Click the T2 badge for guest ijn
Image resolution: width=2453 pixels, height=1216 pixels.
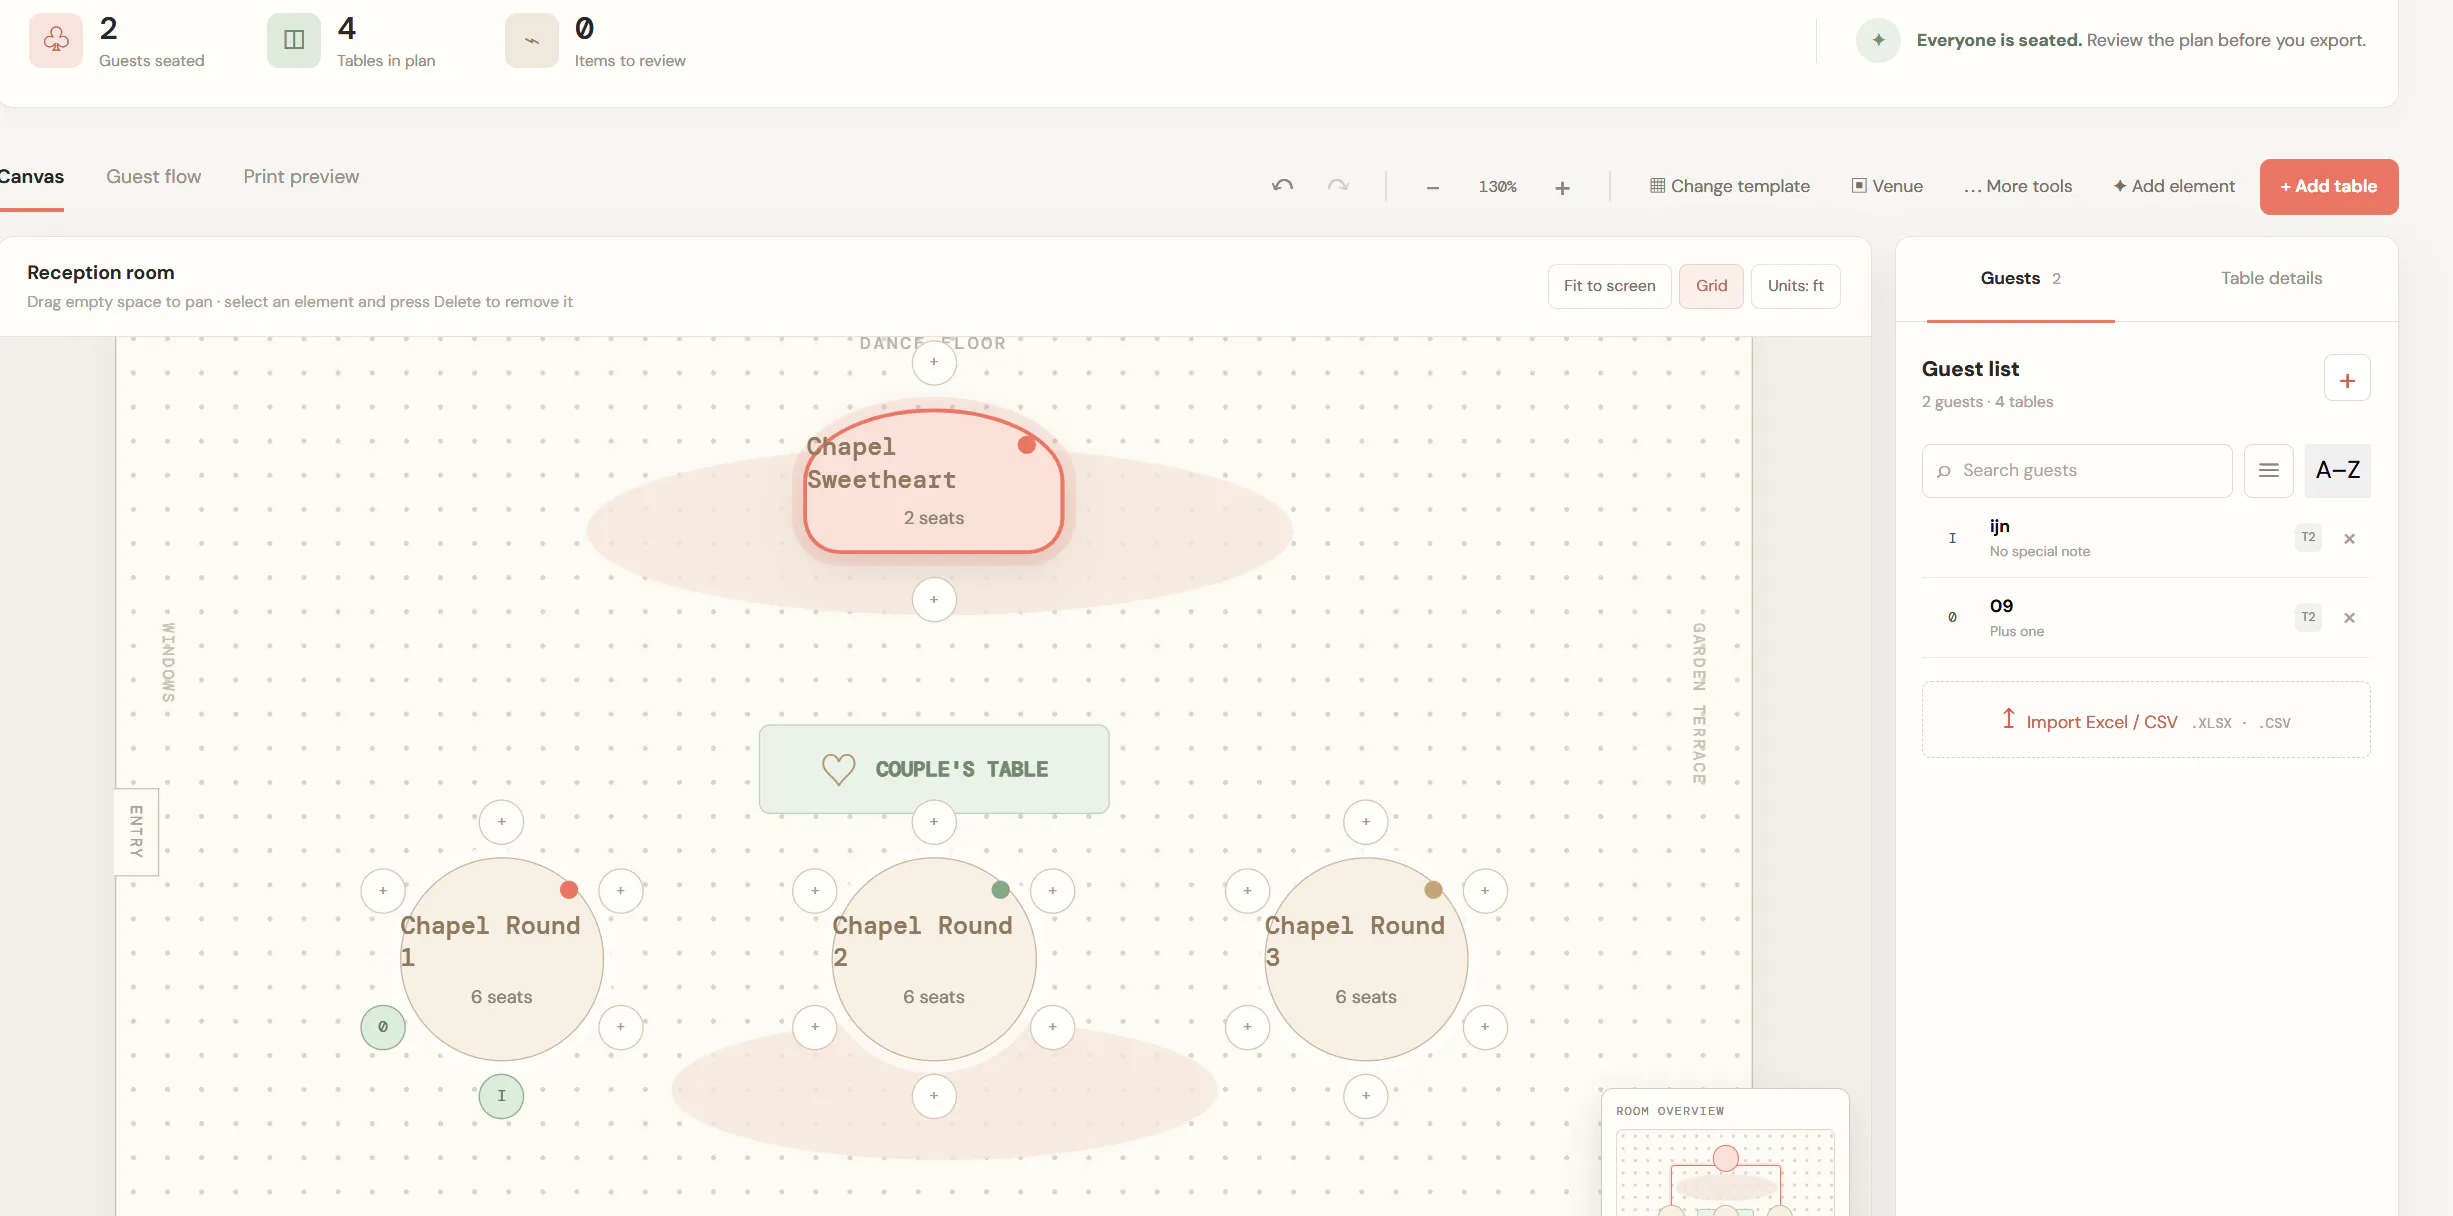2308,538
